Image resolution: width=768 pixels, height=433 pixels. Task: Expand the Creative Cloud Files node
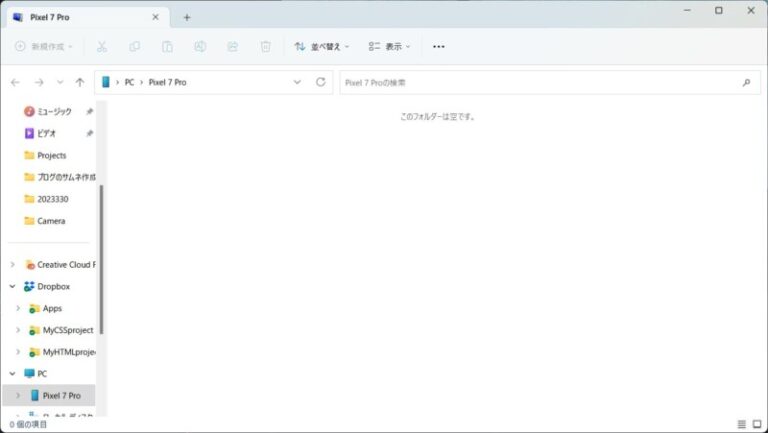[12, 264]
